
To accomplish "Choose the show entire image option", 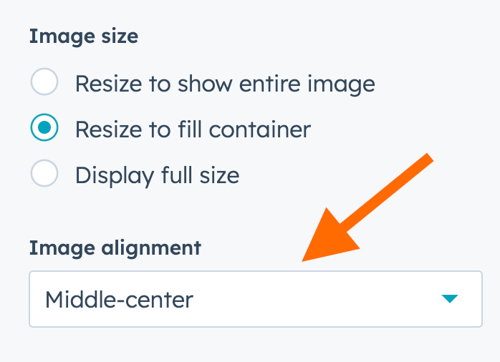I will point(44,82).
